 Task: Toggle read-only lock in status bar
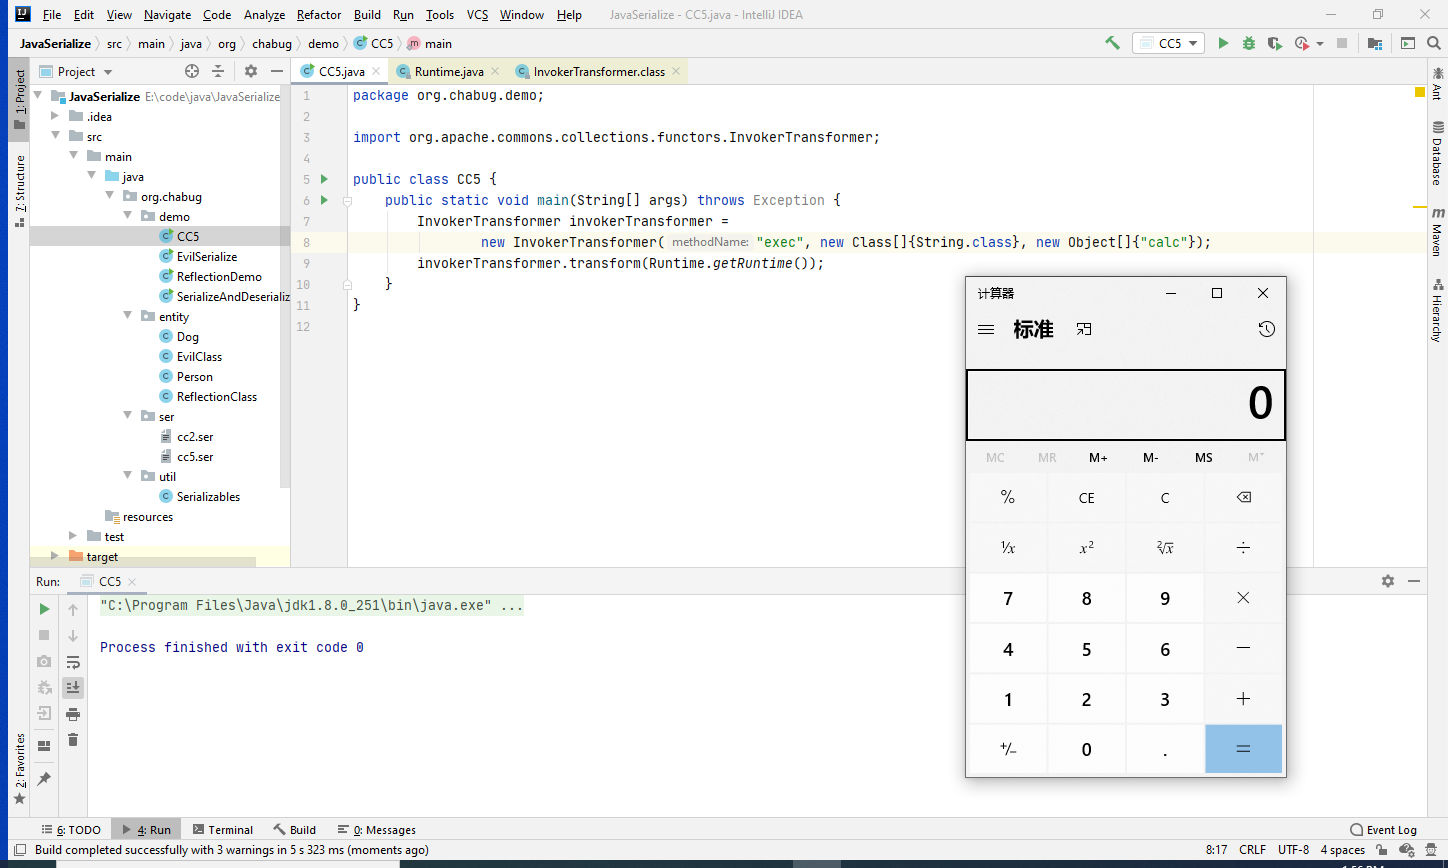click(1380, 850)
